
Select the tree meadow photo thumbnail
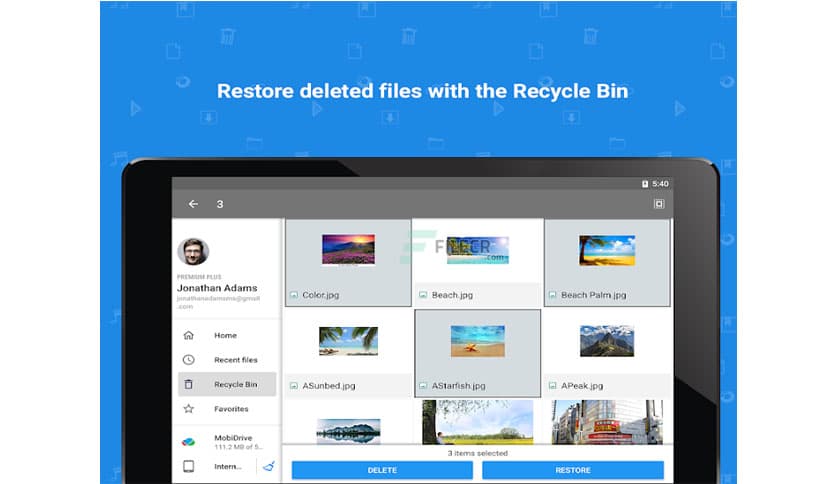[x=478, y=422]
